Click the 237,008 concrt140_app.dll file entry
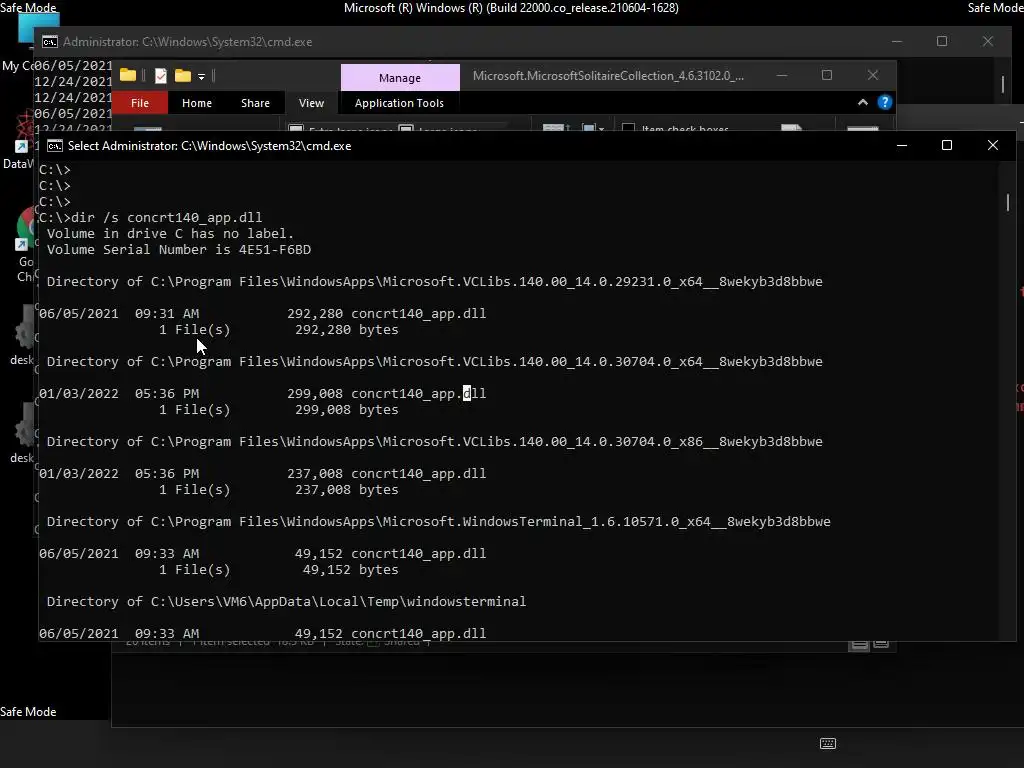The height and width of the screenshot is (768, 1024). (263, 473)
